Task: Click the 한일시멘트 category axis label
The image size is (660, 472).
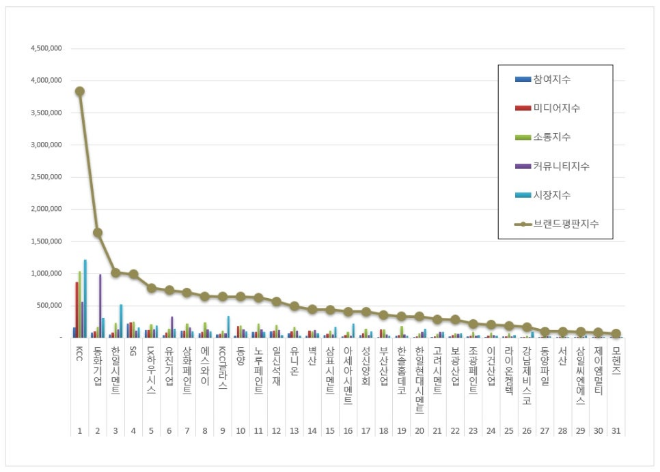Action: coord(116,366)
